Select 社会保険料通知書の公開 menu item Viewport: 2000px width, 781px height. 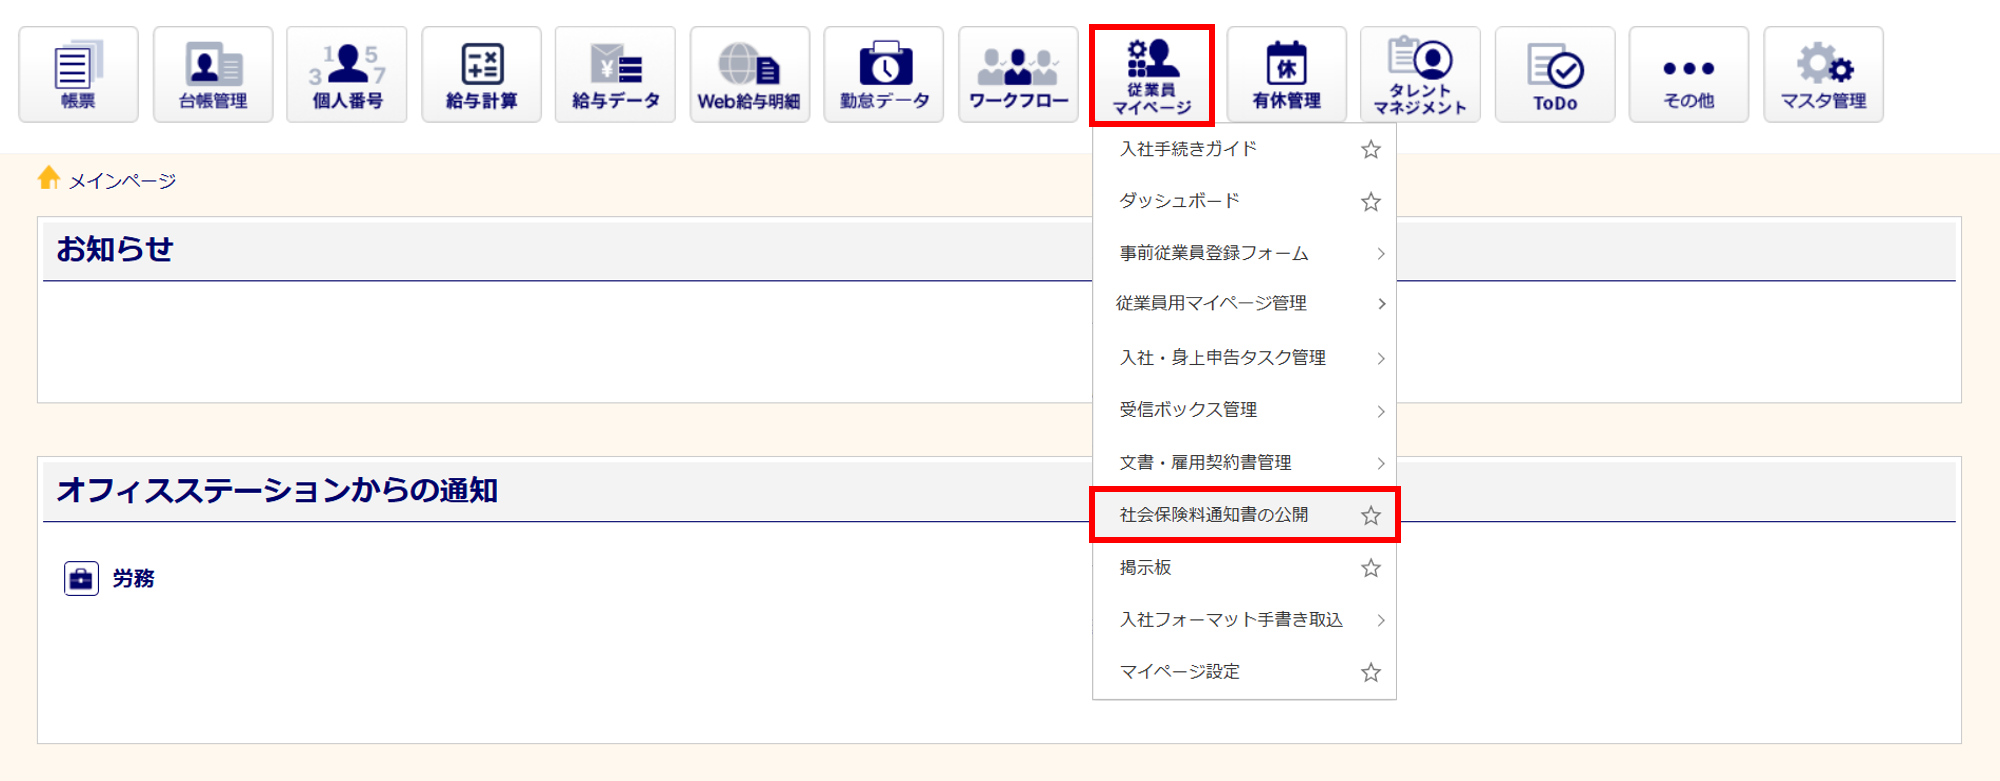pyautogui.click(x=1214, y=515)
